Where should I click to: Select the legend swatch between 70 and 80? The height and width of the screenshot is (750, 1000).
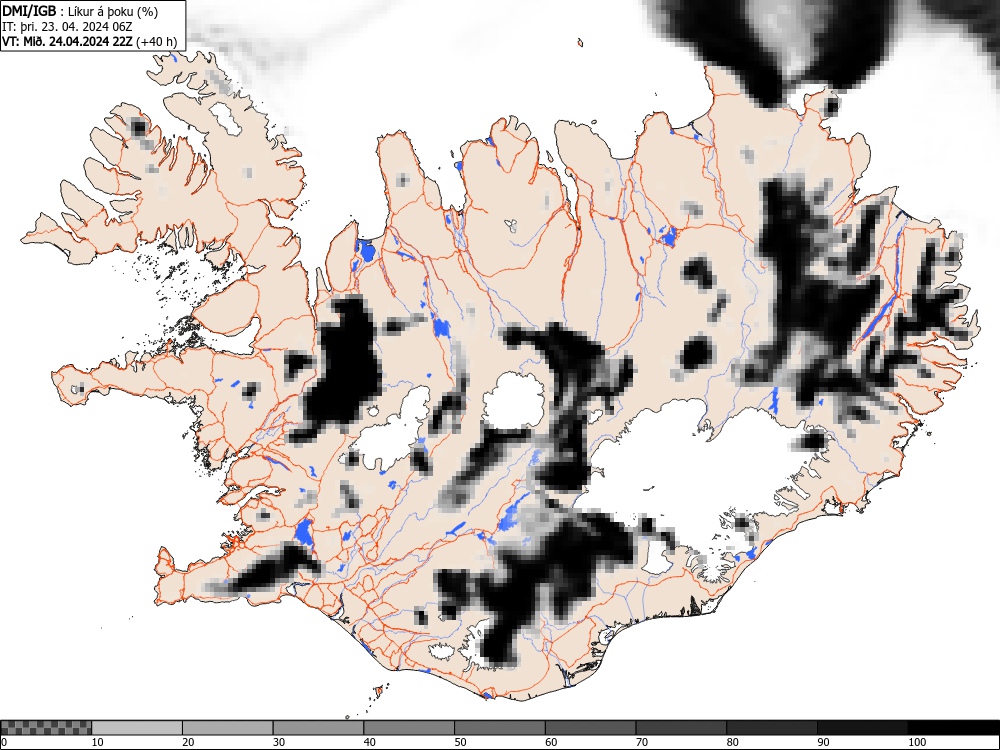pos(680,728)
